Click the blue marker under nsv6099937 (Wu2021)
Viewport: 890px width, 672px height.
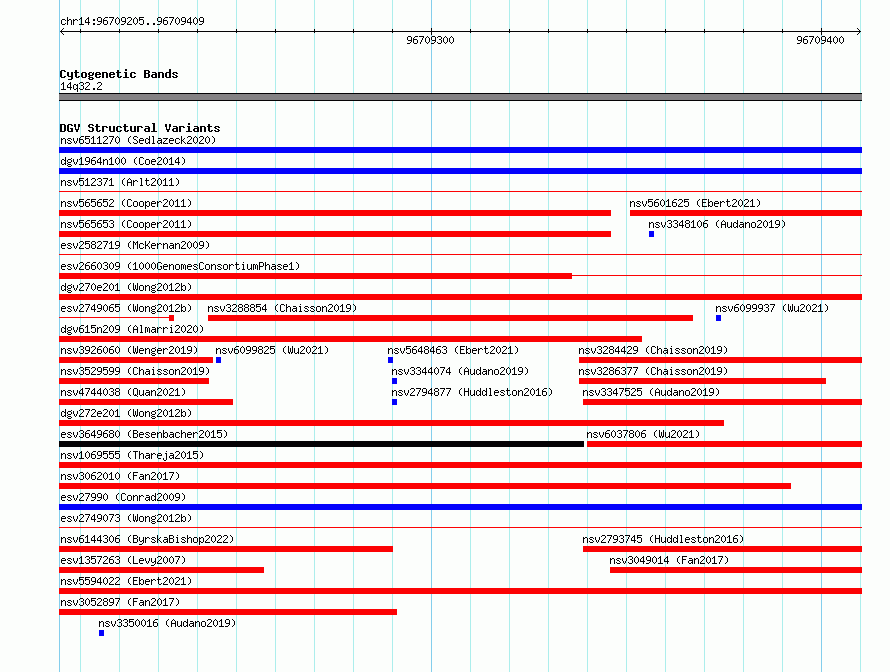(x=719, y=318)
